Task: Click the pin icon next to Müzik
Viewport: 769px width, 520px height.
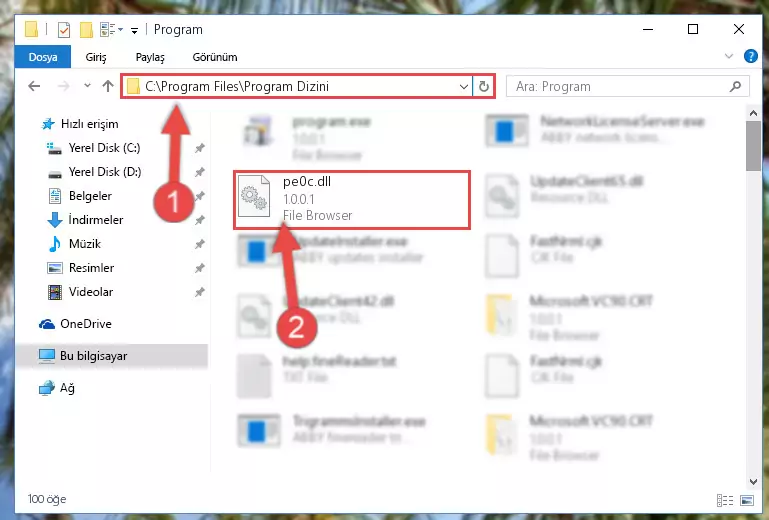Action: [x=200, y=244]
